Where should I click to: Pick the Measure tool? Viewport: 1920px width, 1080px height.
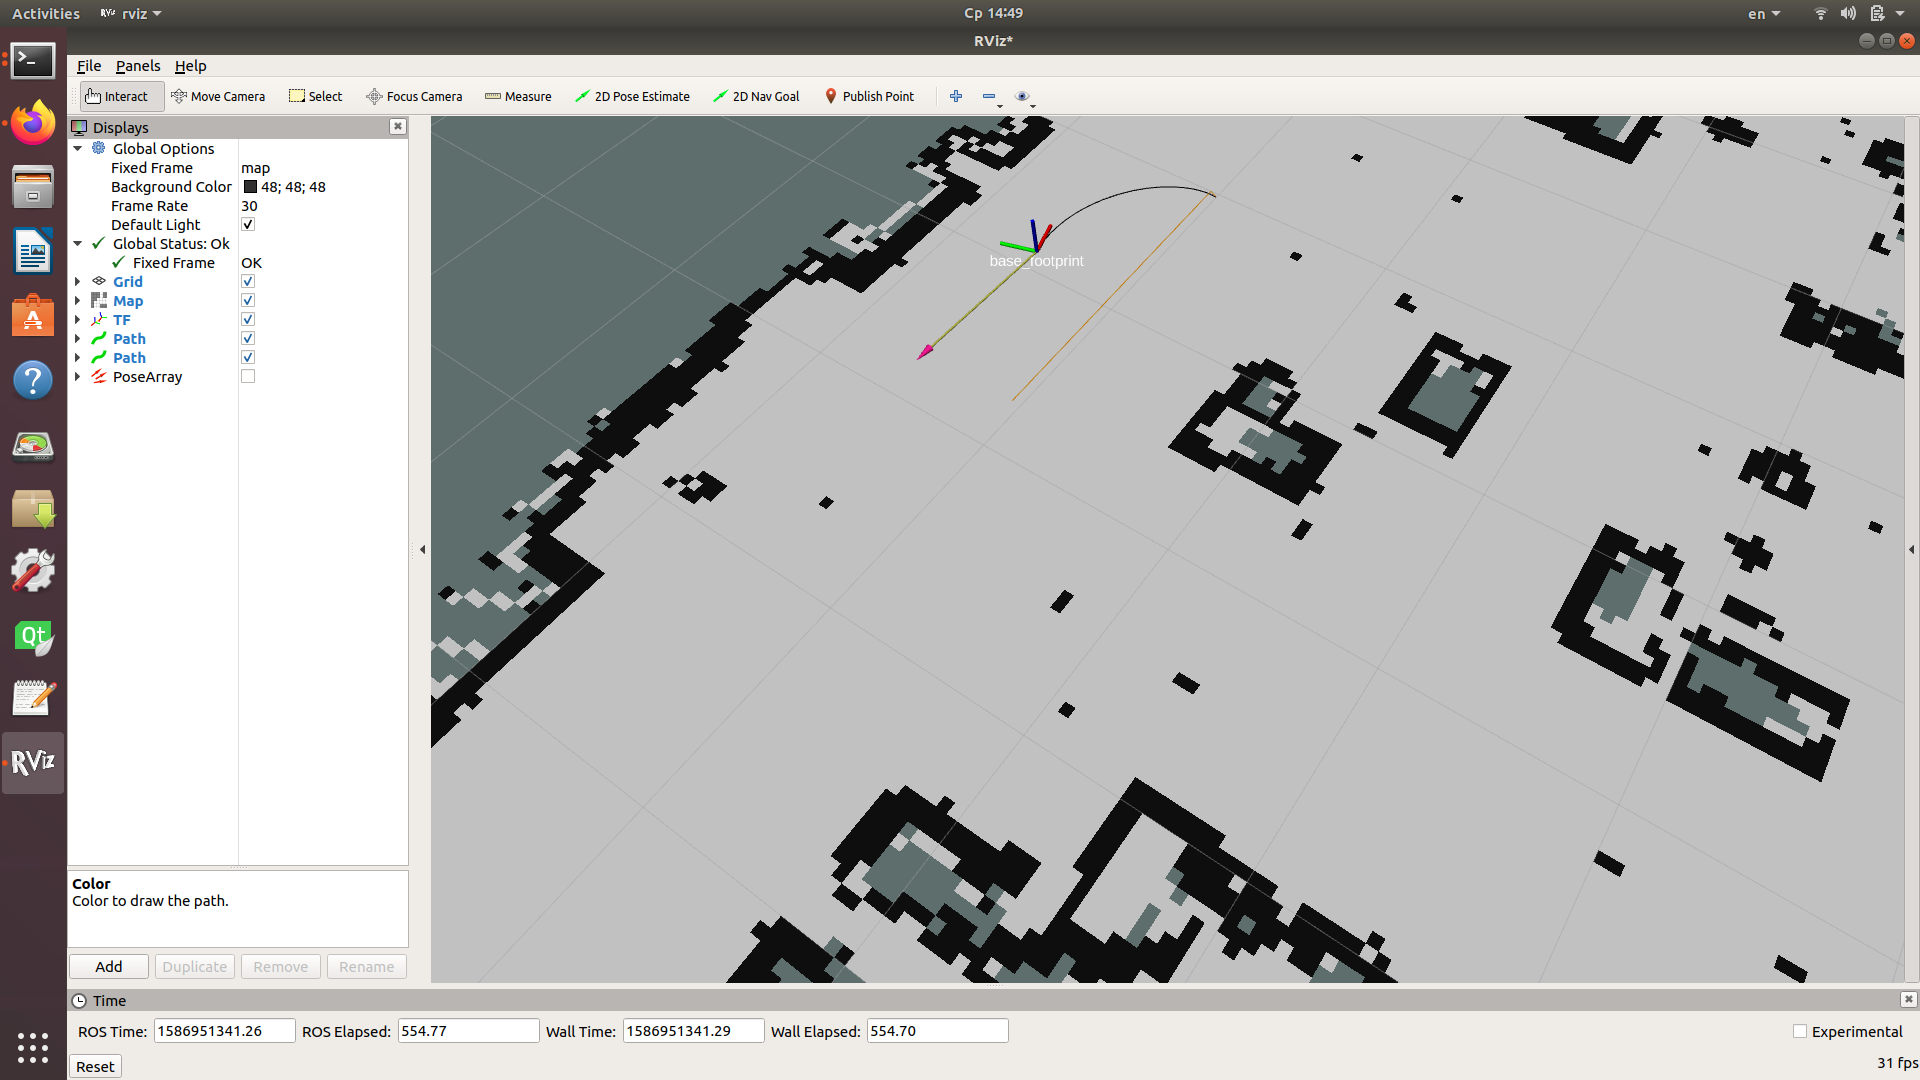[x=518, y=96]
